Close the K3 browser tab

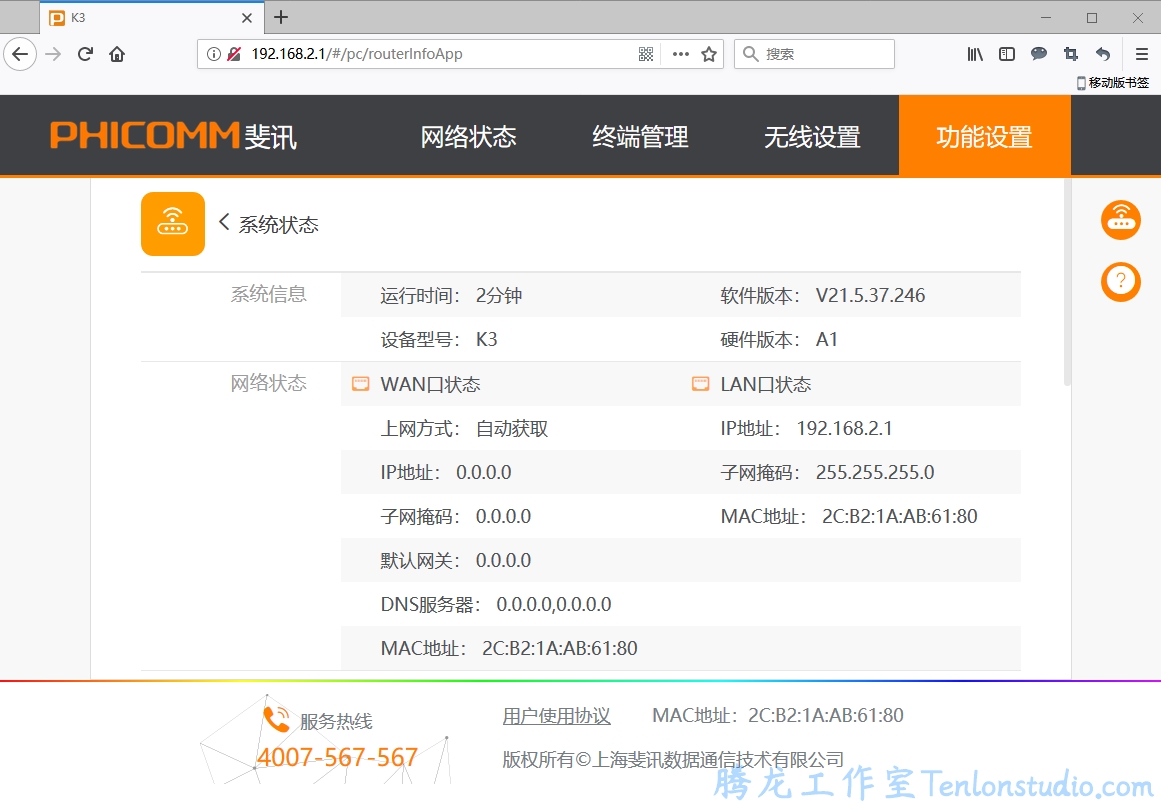[x=247, y=18]
